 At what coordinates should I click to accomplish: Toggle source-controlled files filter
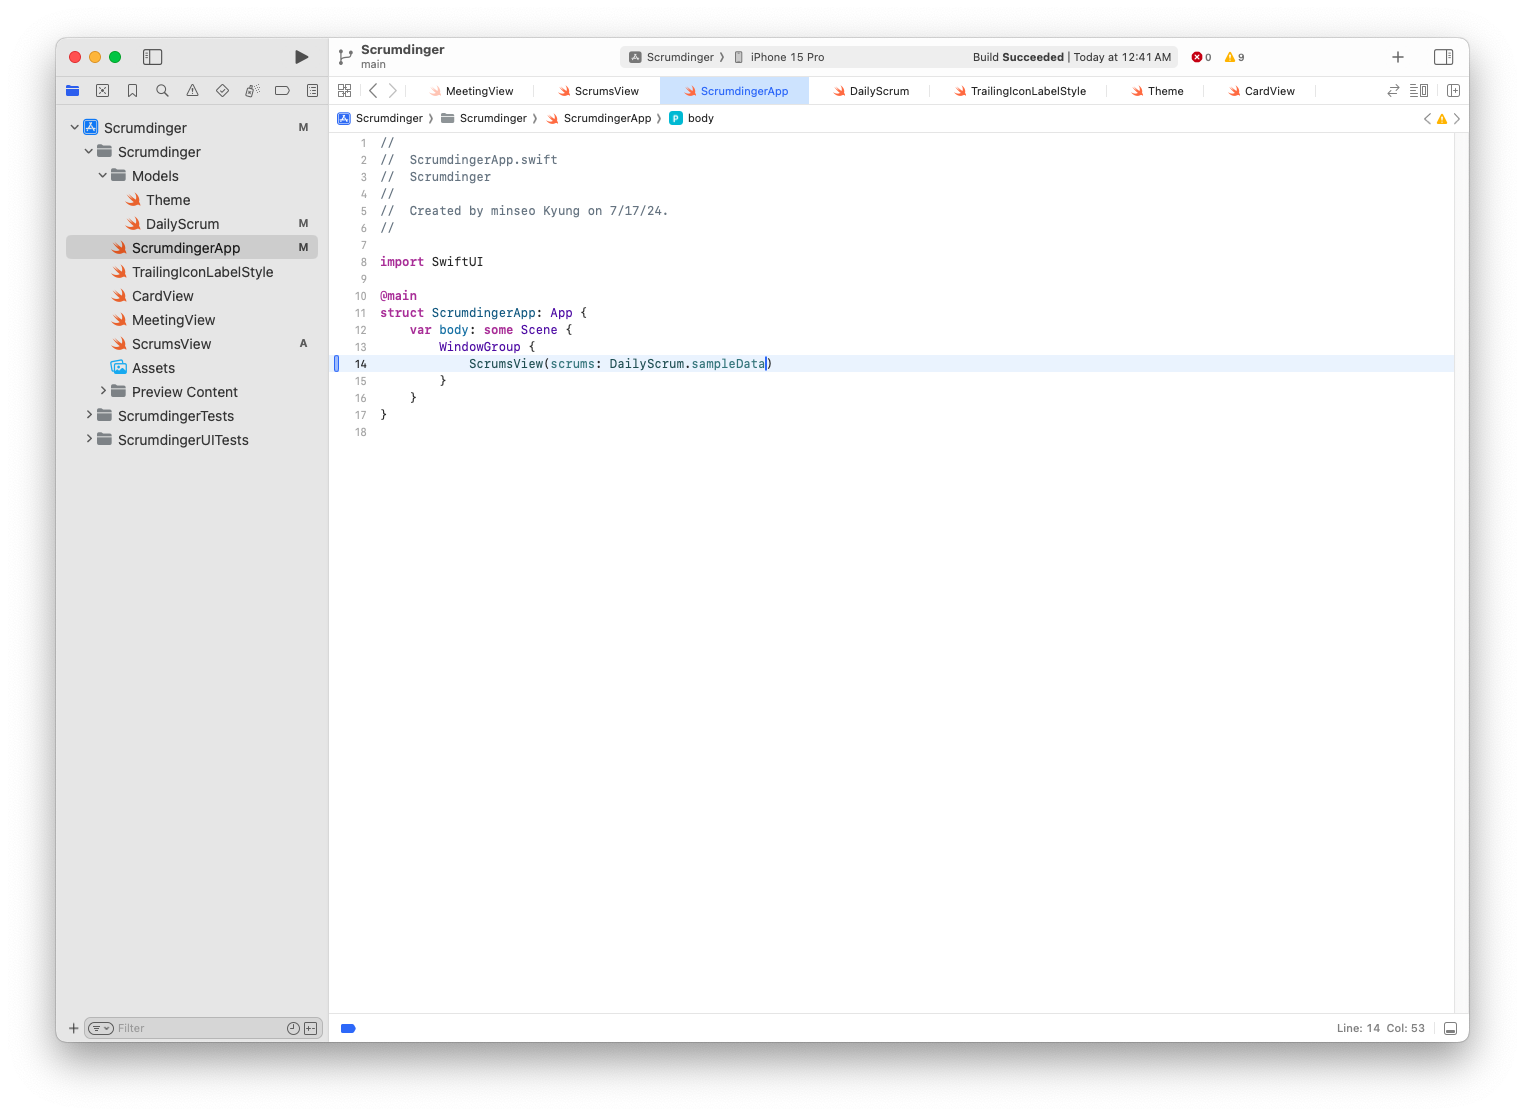311,1028
